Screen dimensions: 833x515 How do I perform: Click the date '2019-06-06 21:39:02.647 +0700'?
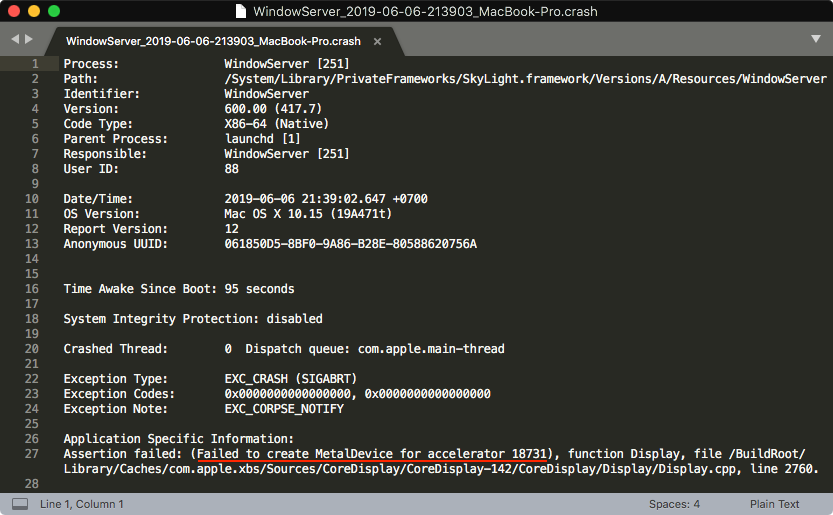[326, 199]
